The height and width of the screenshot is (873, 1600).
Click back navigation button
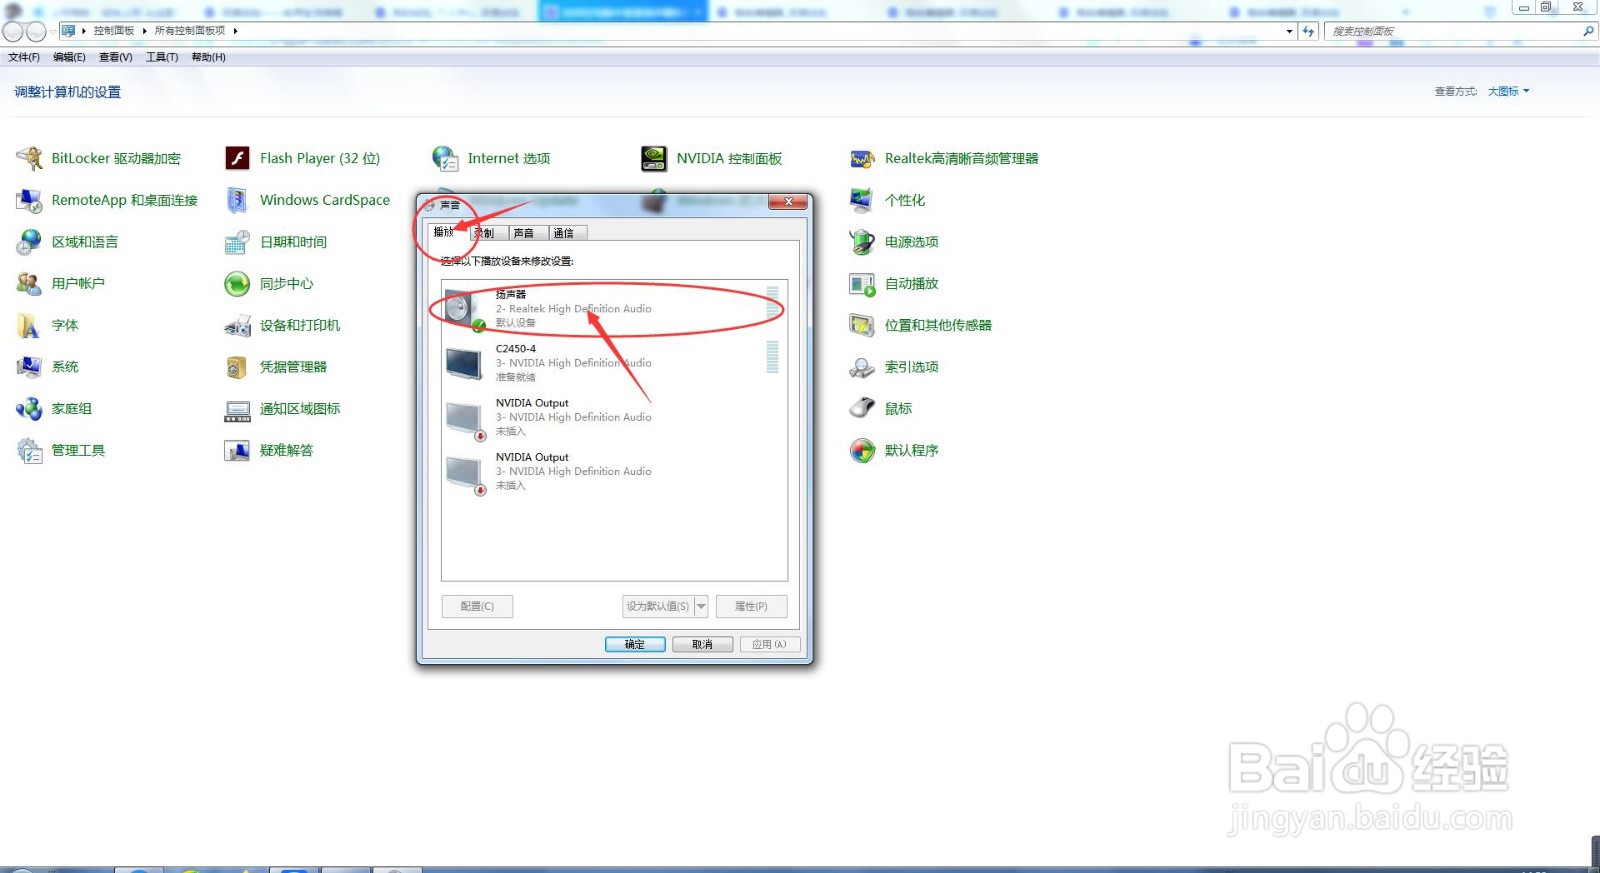pyautogui.click(x=13, y=31)
